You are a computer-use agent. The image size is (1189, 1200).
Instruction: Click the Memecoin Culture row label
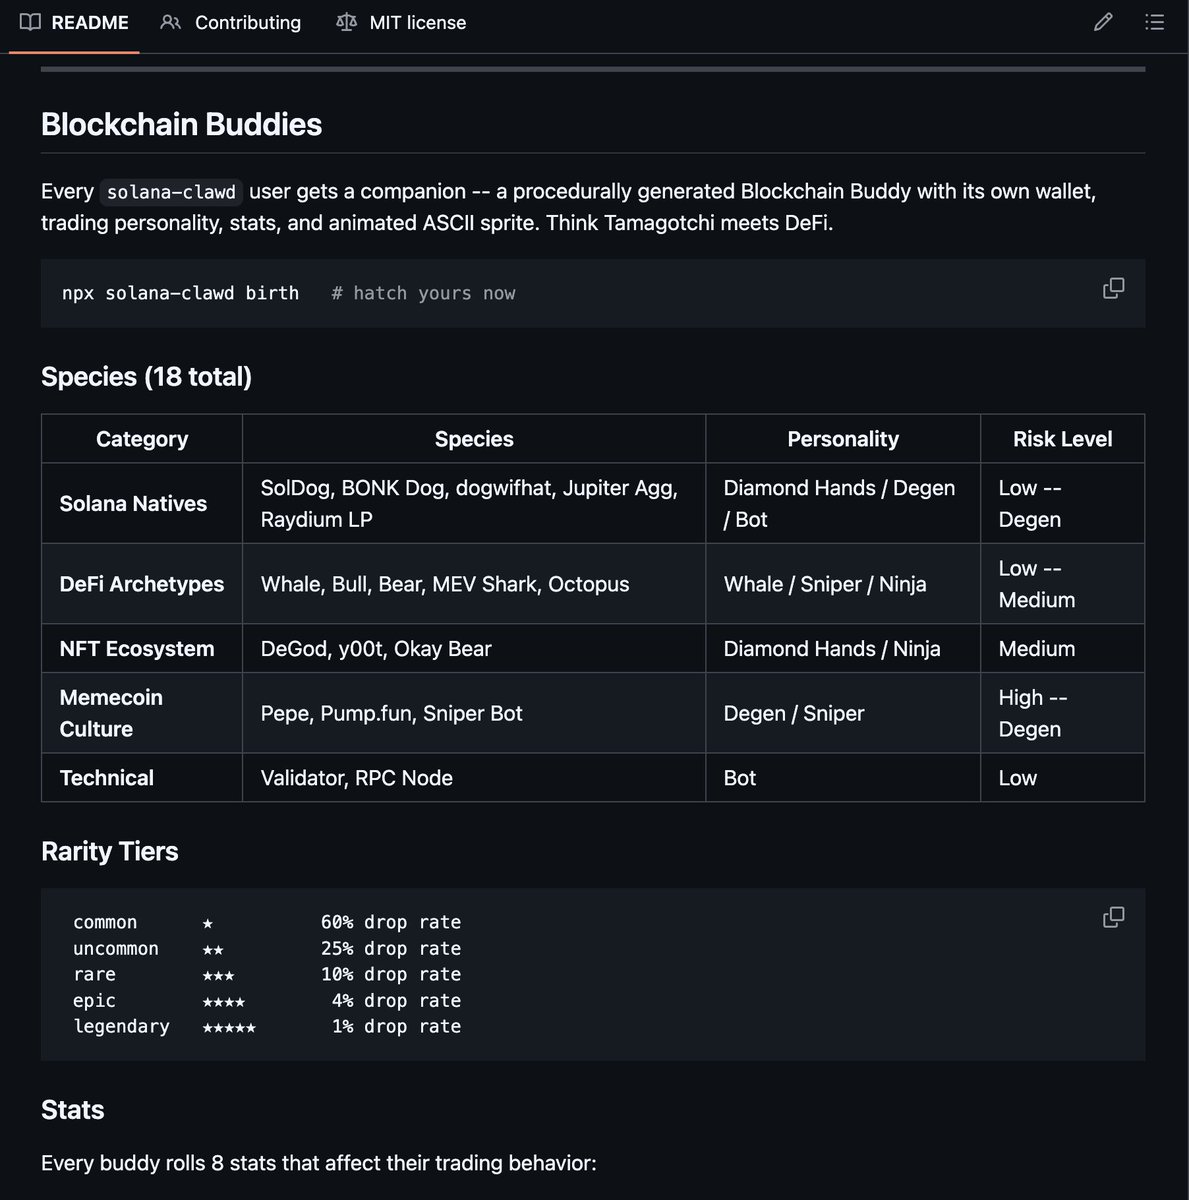tap(110, 713)
